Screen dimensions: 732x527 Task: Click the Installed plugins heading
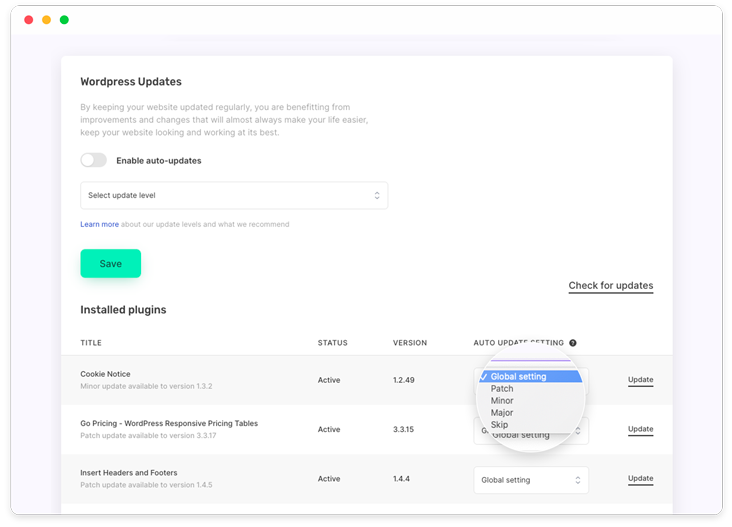click(x=123, y=310)
